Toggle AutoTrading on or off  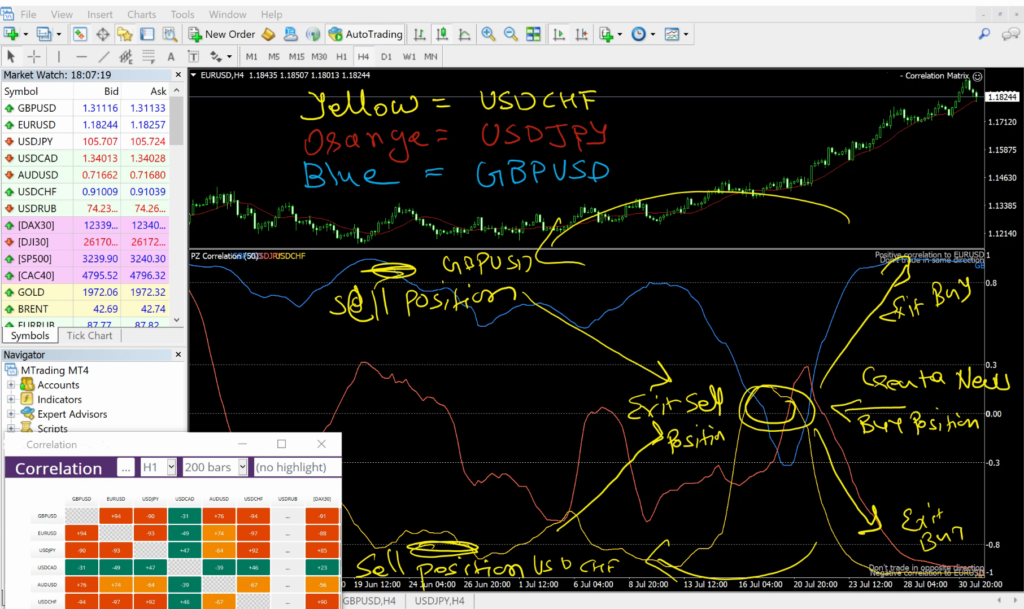click(366, 33)
